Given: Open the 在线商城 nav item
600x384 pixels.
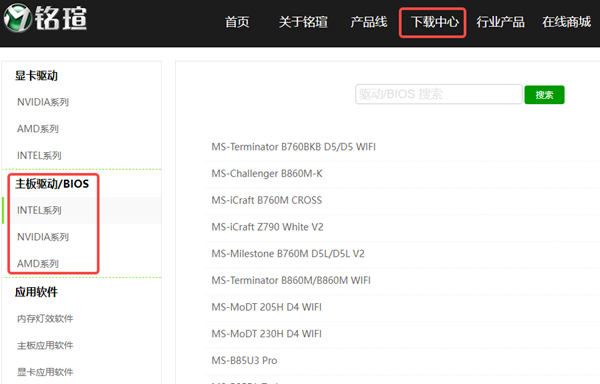Looking at the screenshot, I should point(566,22).
